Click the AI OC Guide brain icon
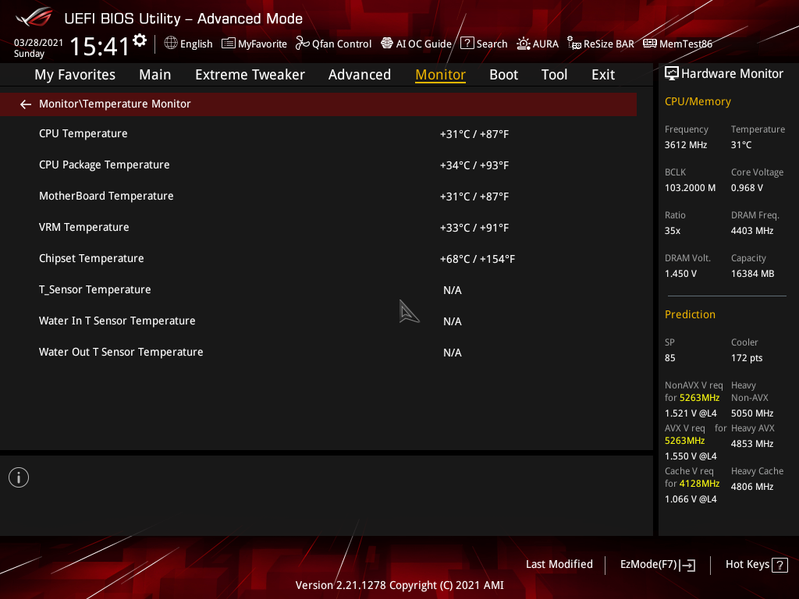The height and width of the screenshot is (599, 799). coord(387,43)
